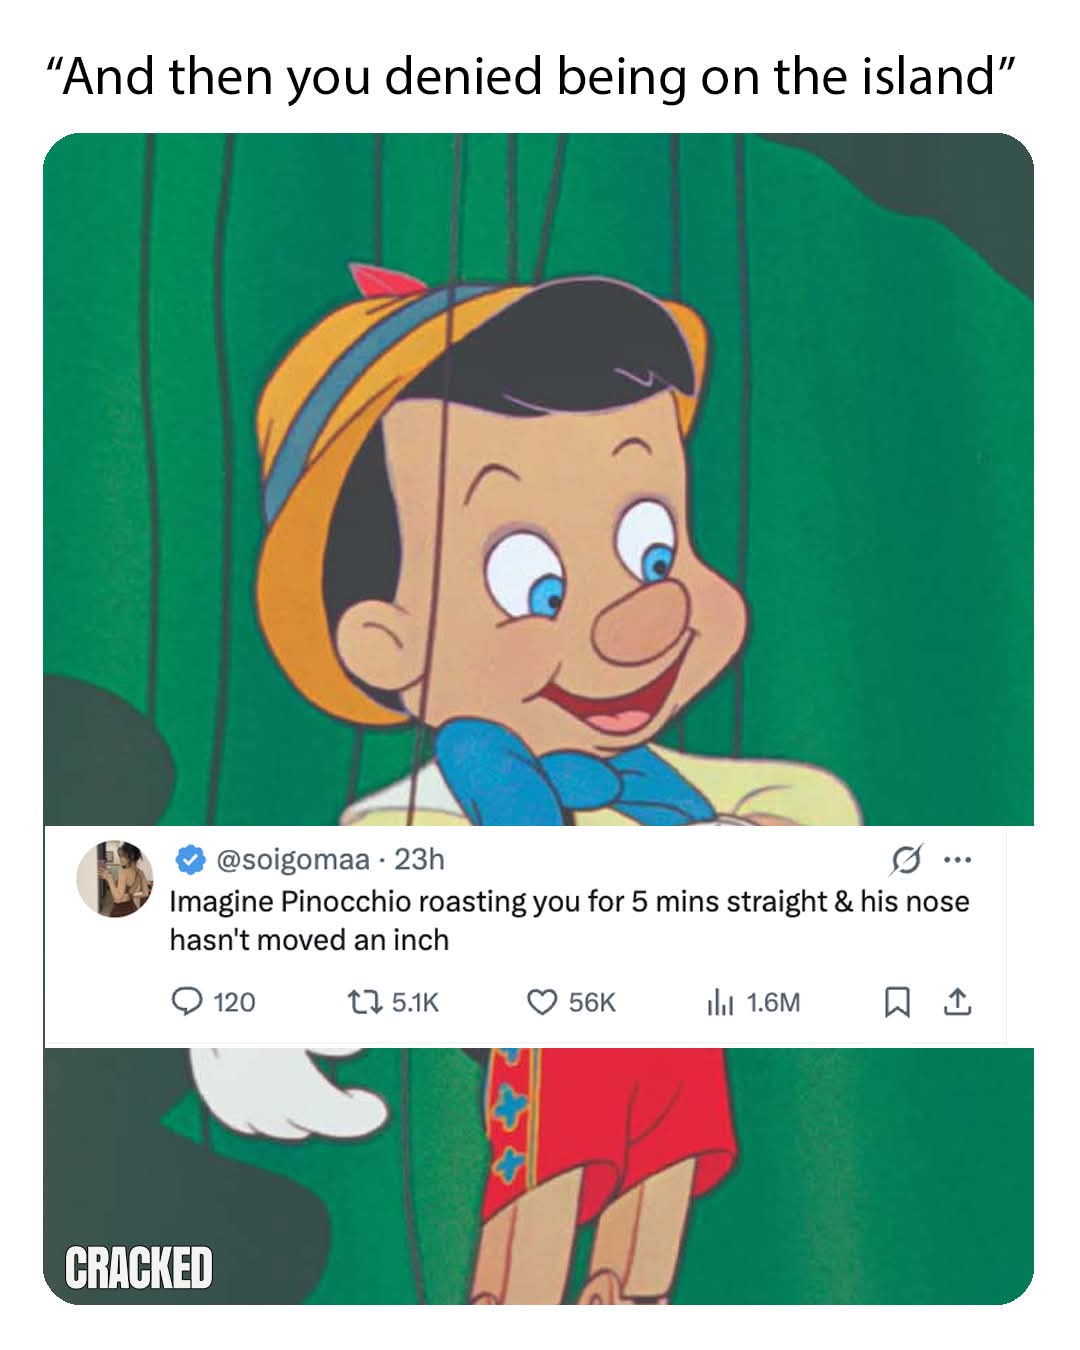Screen dimensions: 1080x1350
Task: Click the 120 replies count
Action: tap(234, 1002)
